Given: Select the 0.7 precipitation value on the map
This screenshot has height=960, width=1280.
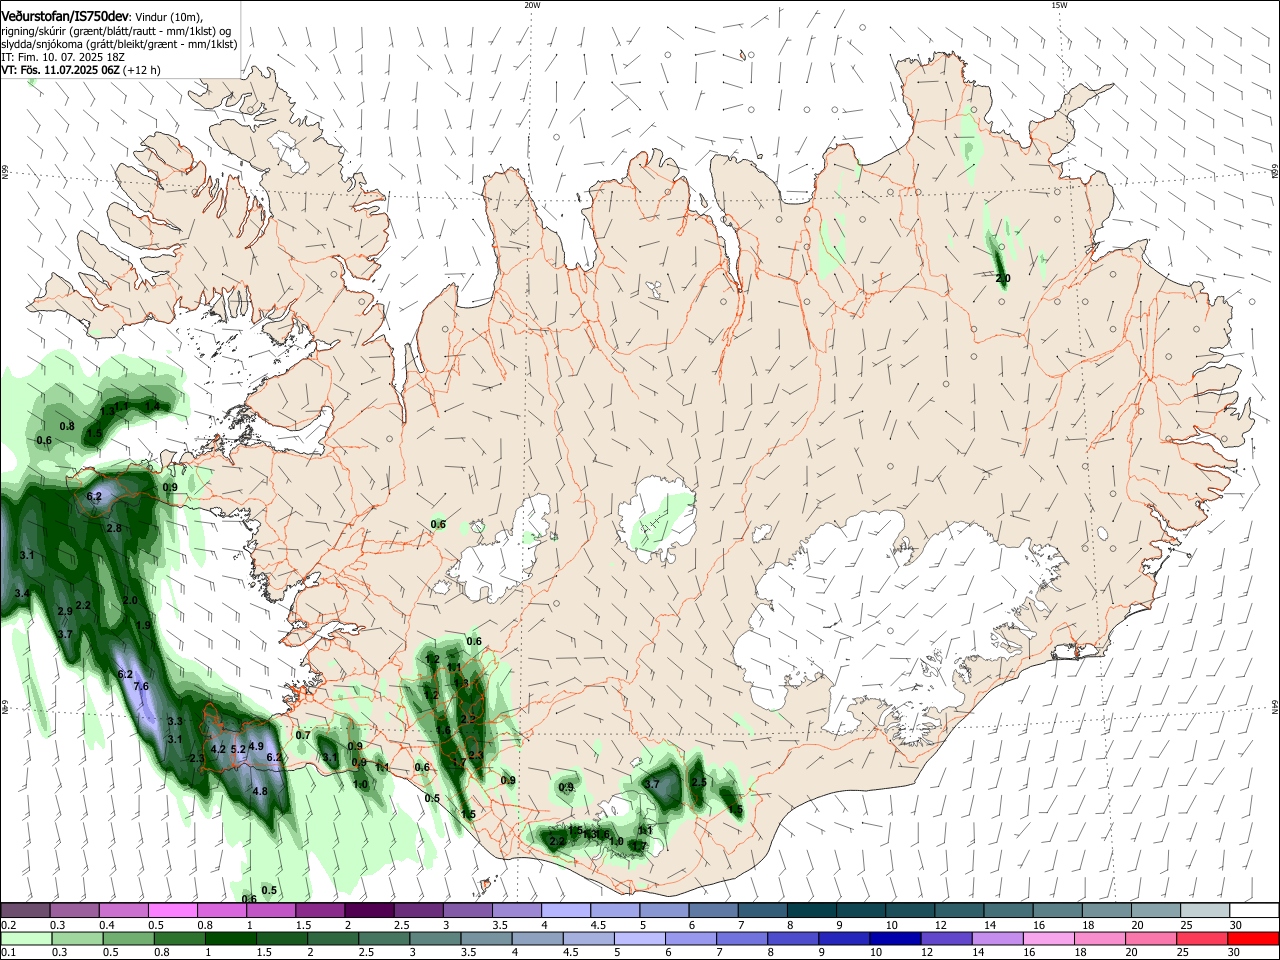Looking at the screenshot, I should (303, 735).
